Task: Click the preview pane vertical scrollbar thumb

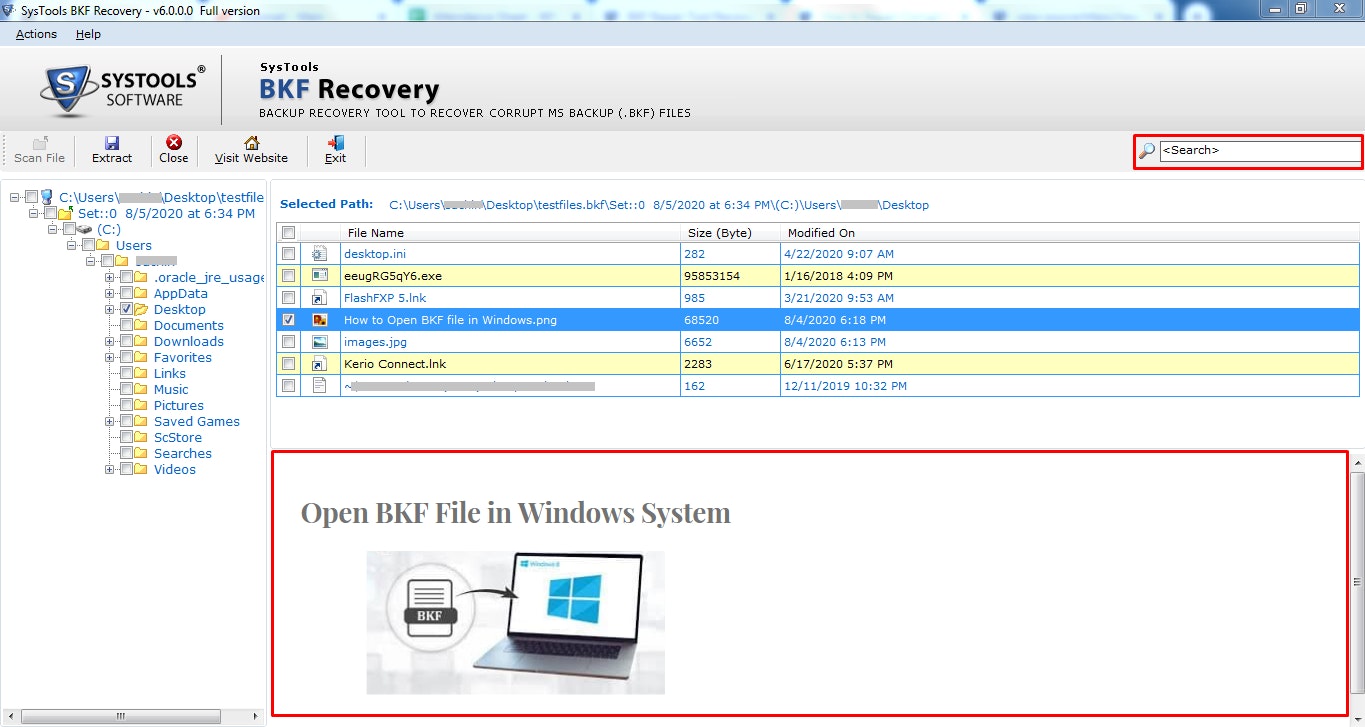Action: point(1357,583)
